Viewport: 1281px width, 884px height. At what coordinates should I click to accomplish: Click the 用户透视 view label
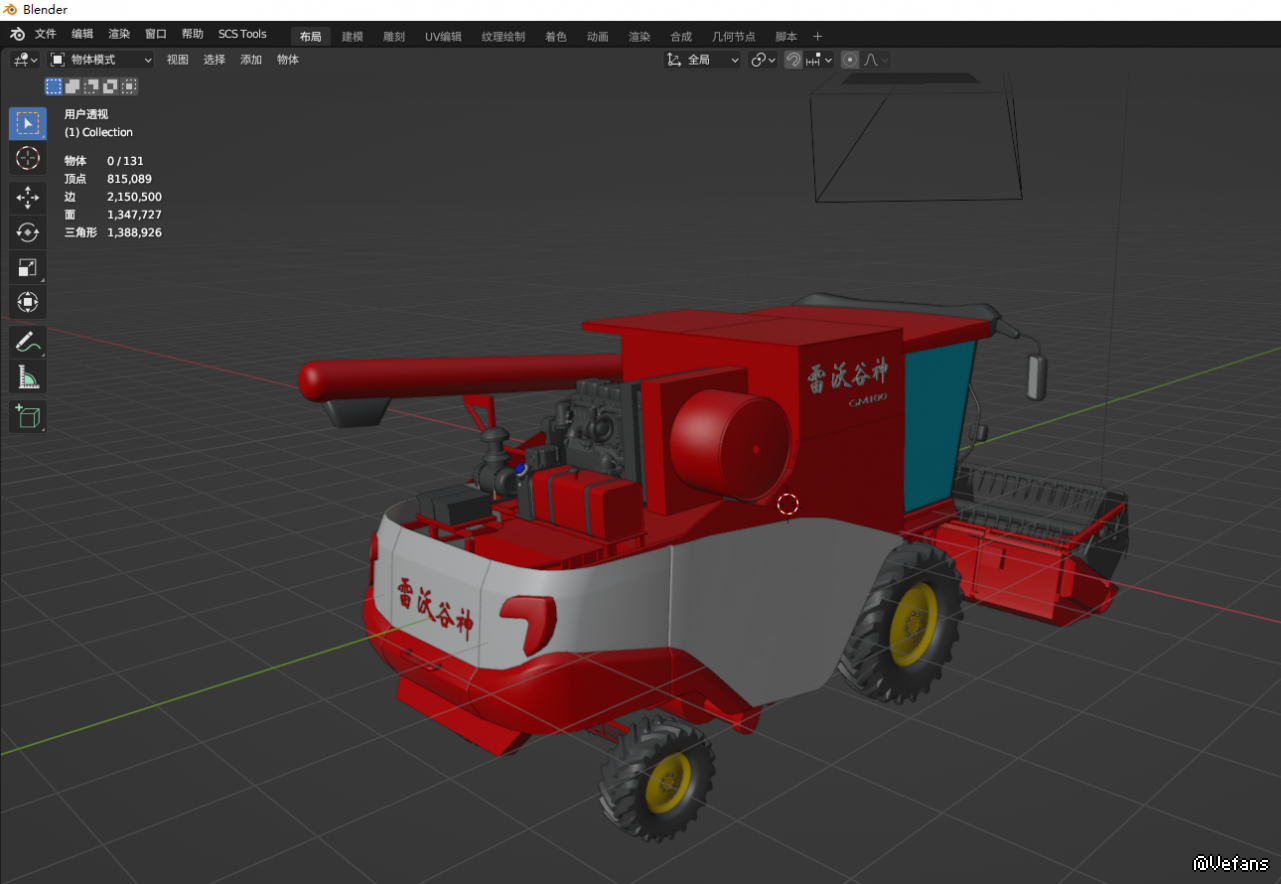coord(86,114)
